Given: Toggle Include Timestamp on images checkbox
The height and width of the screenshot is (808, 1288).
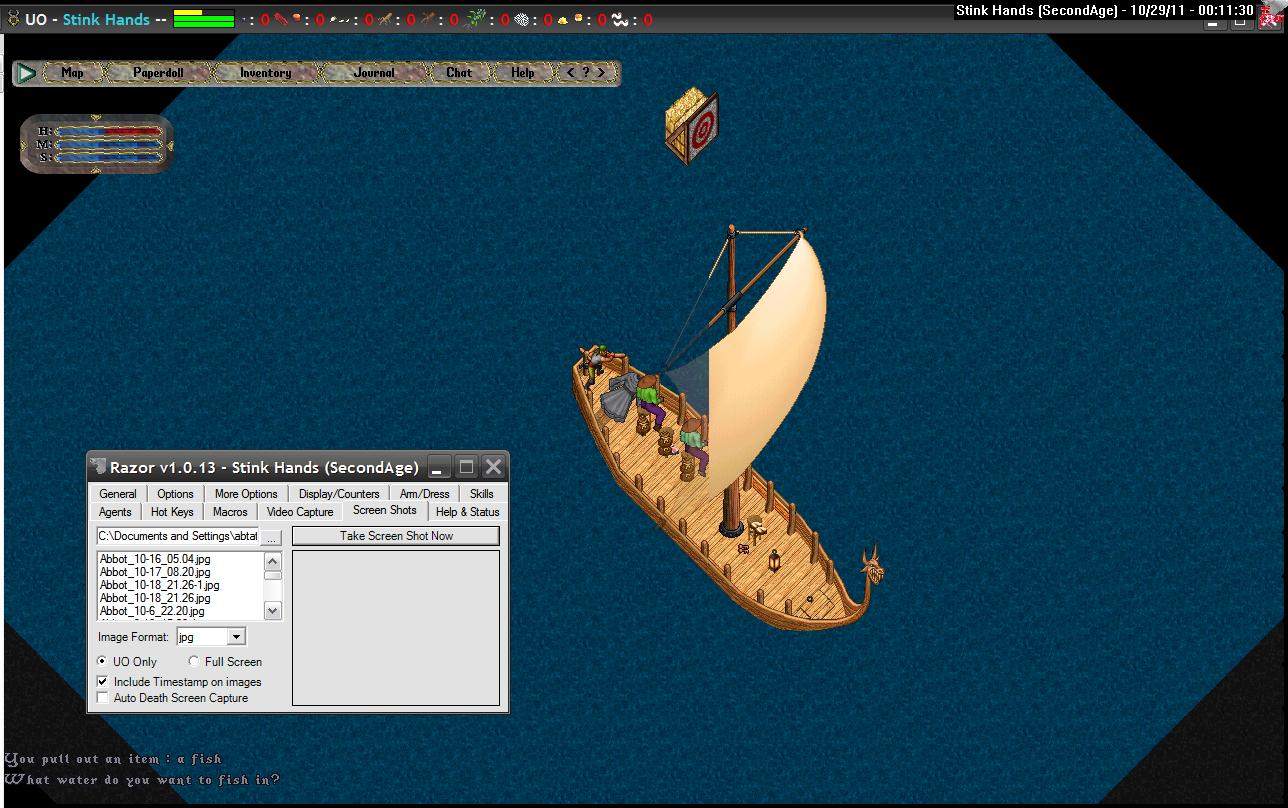Looking at the screenshot, I should [x=103, y=681].
